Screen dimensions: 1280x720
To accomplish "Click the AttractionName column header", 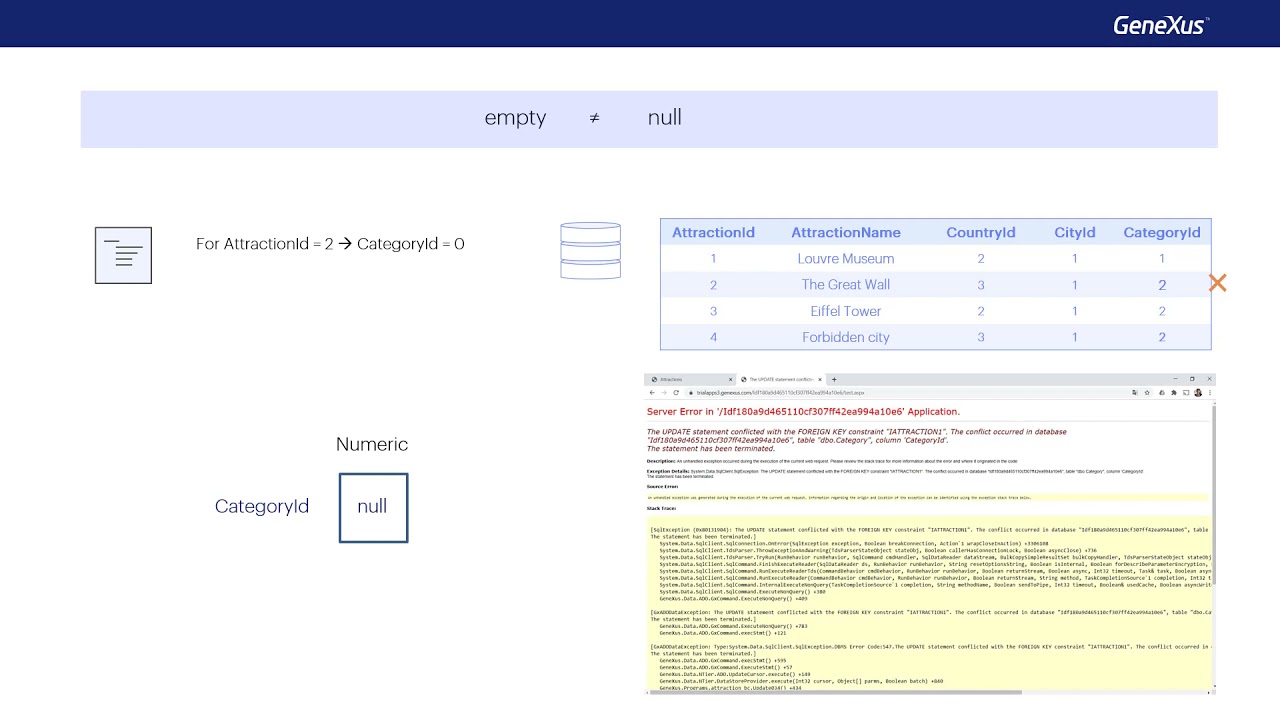I will [x=846, y=232].
